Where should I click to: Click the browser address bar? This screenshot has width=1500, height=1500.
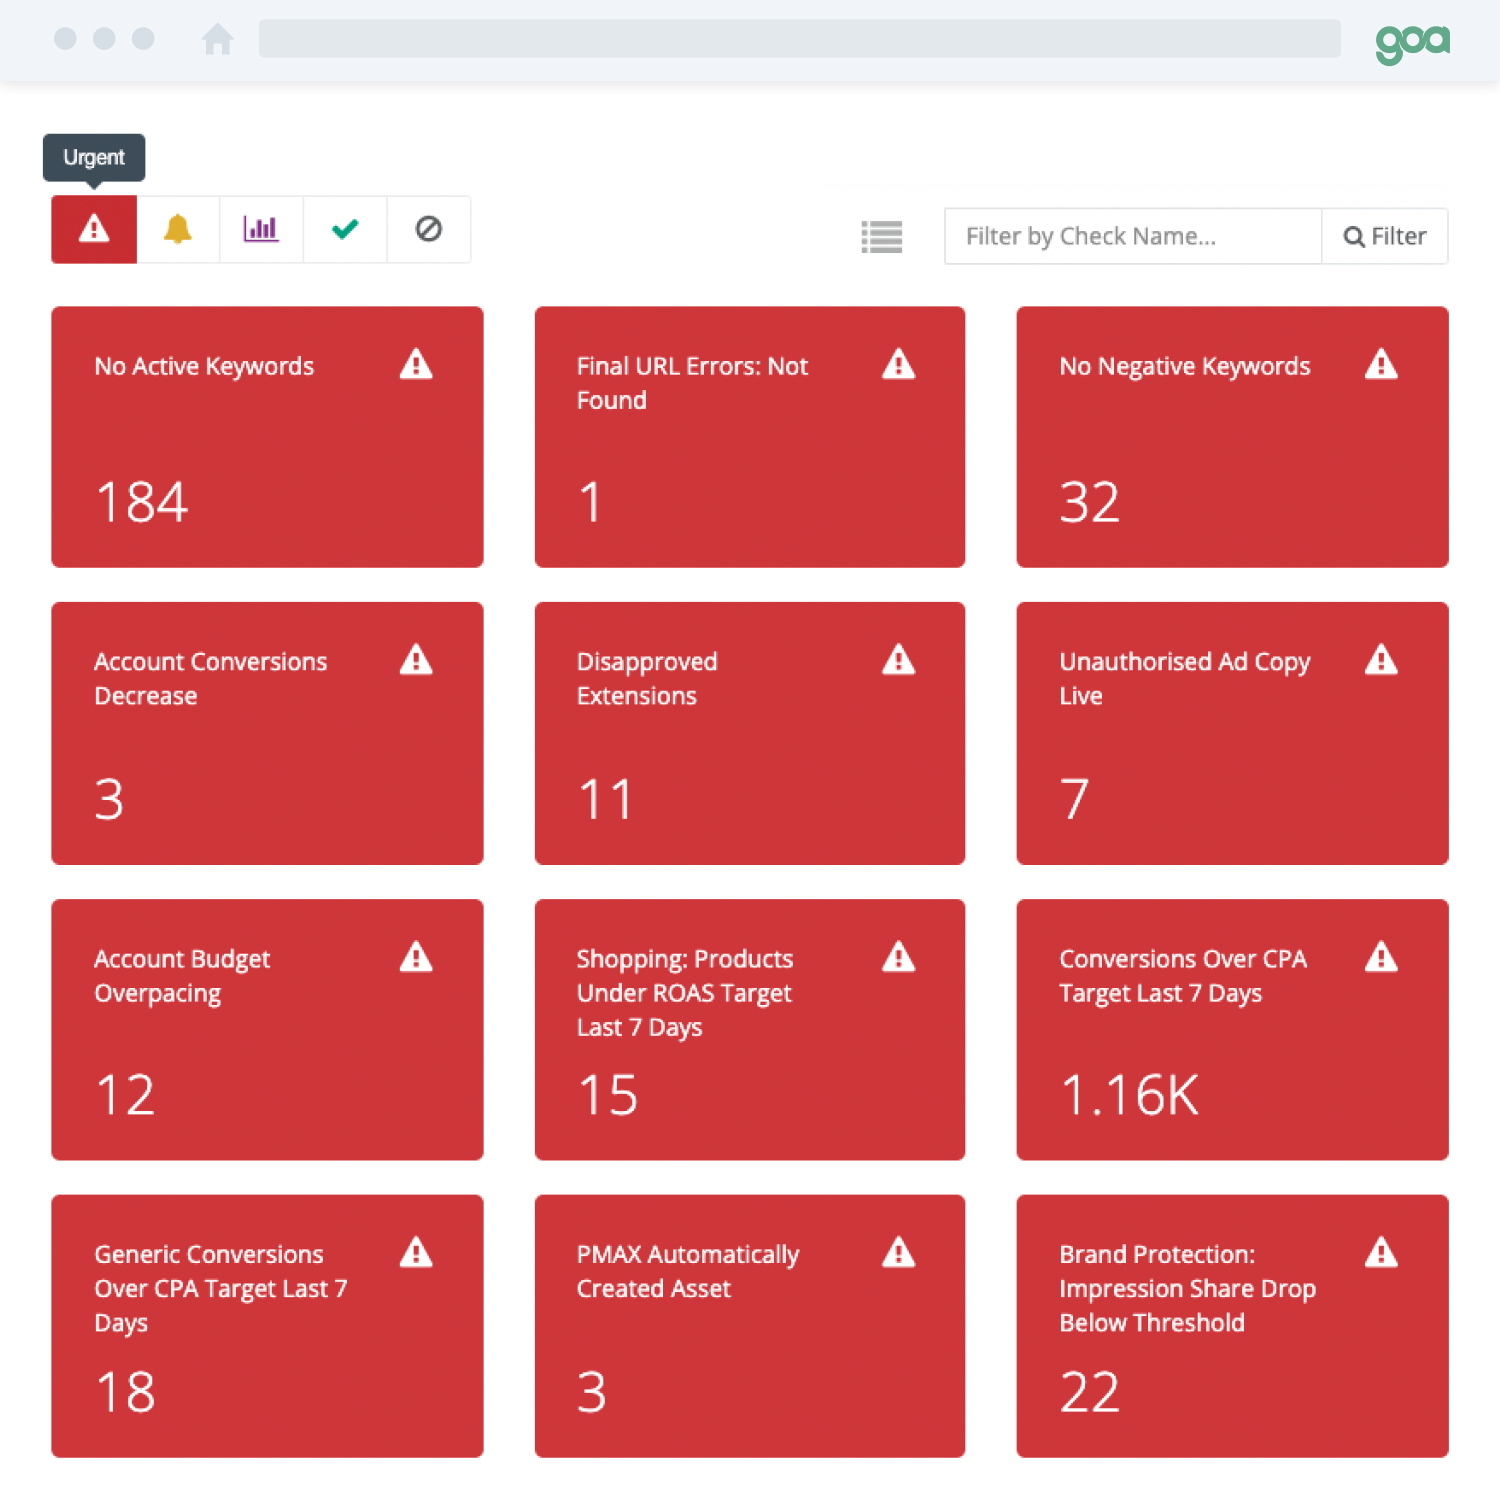pyautogui.click(x=800, y=40)
